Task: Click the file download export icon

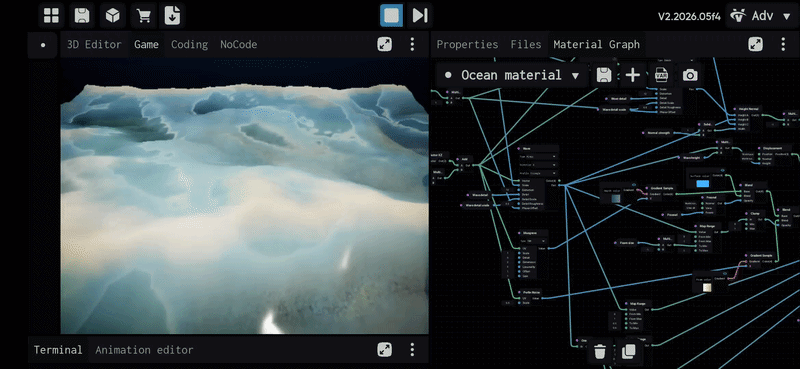Action: click(172, 15)
